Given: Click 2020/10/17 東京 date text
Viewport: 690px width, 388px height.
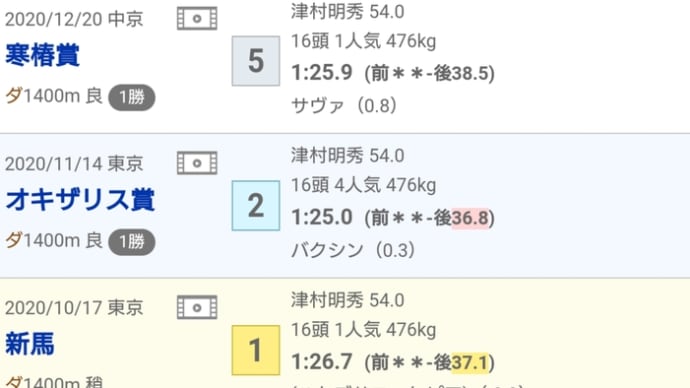Looking at the screenshot, I should coord(74,308).
